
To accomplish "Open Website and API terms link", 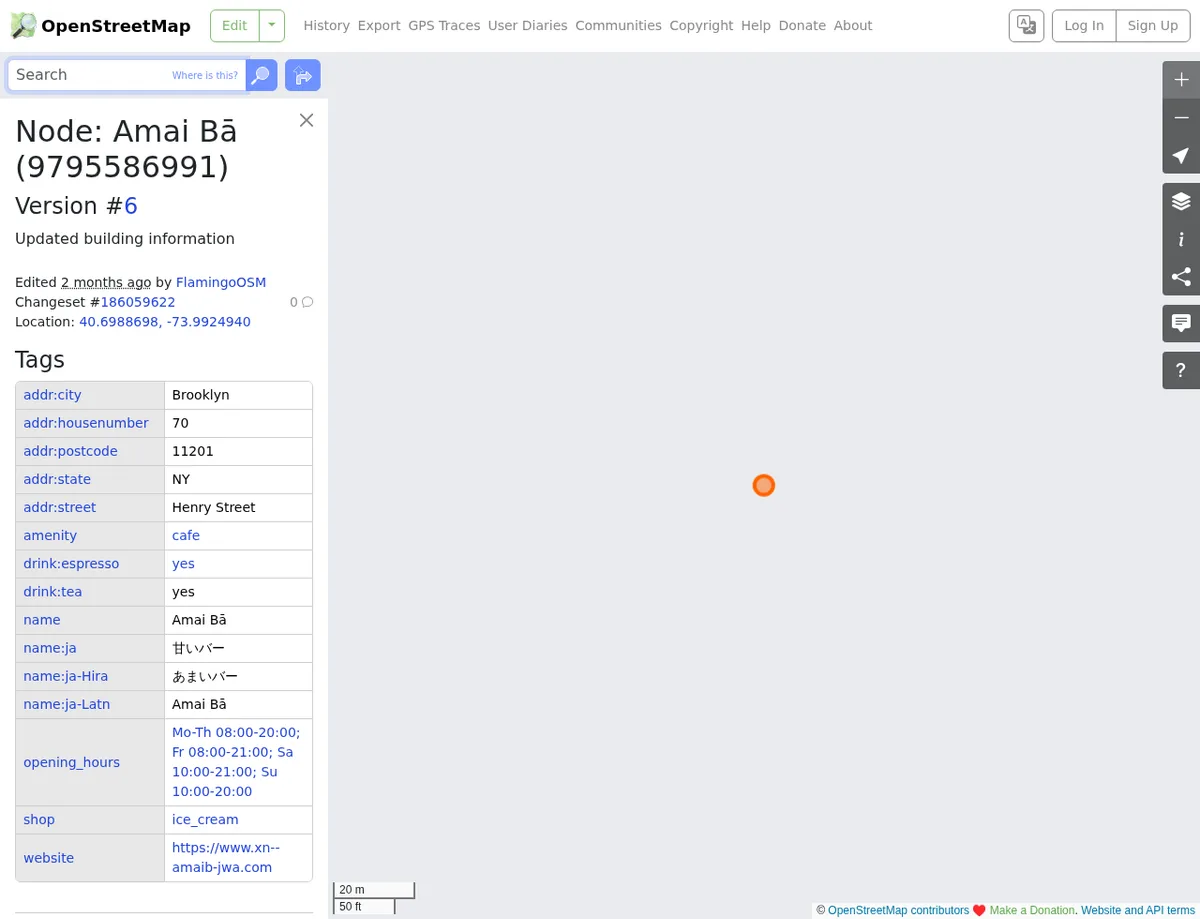I will point(1138,910).
